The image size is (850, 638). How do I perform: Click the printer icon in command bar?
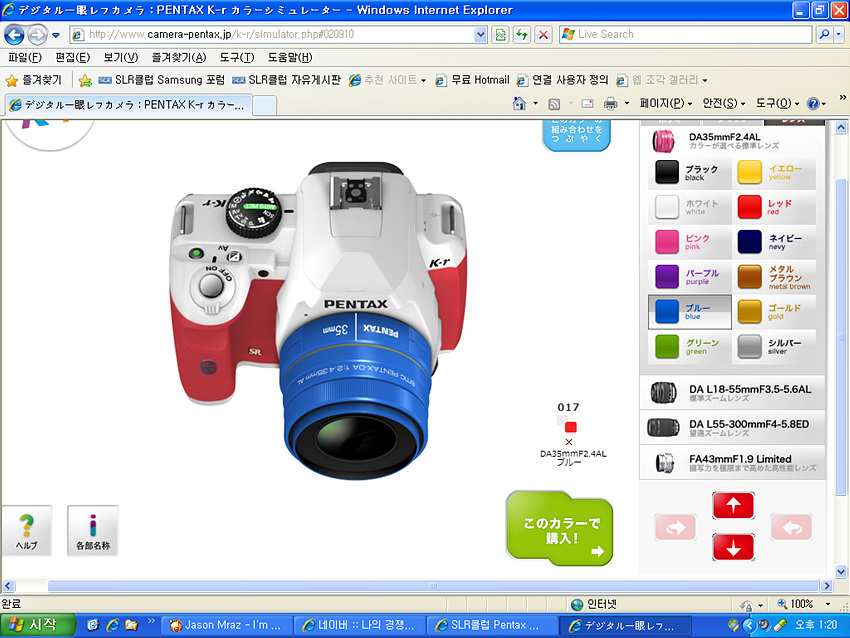click(611, 104)
